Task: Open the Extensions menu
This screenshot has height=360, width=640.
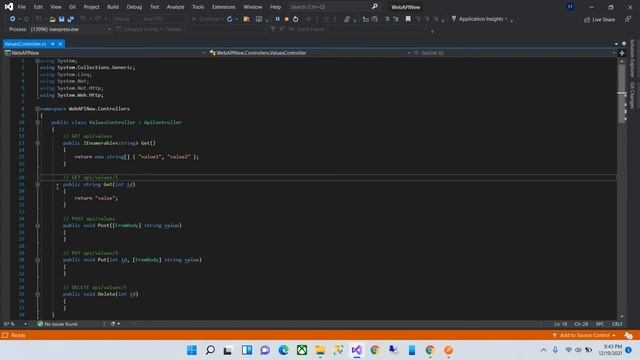Action: click(x=224, y=7)
